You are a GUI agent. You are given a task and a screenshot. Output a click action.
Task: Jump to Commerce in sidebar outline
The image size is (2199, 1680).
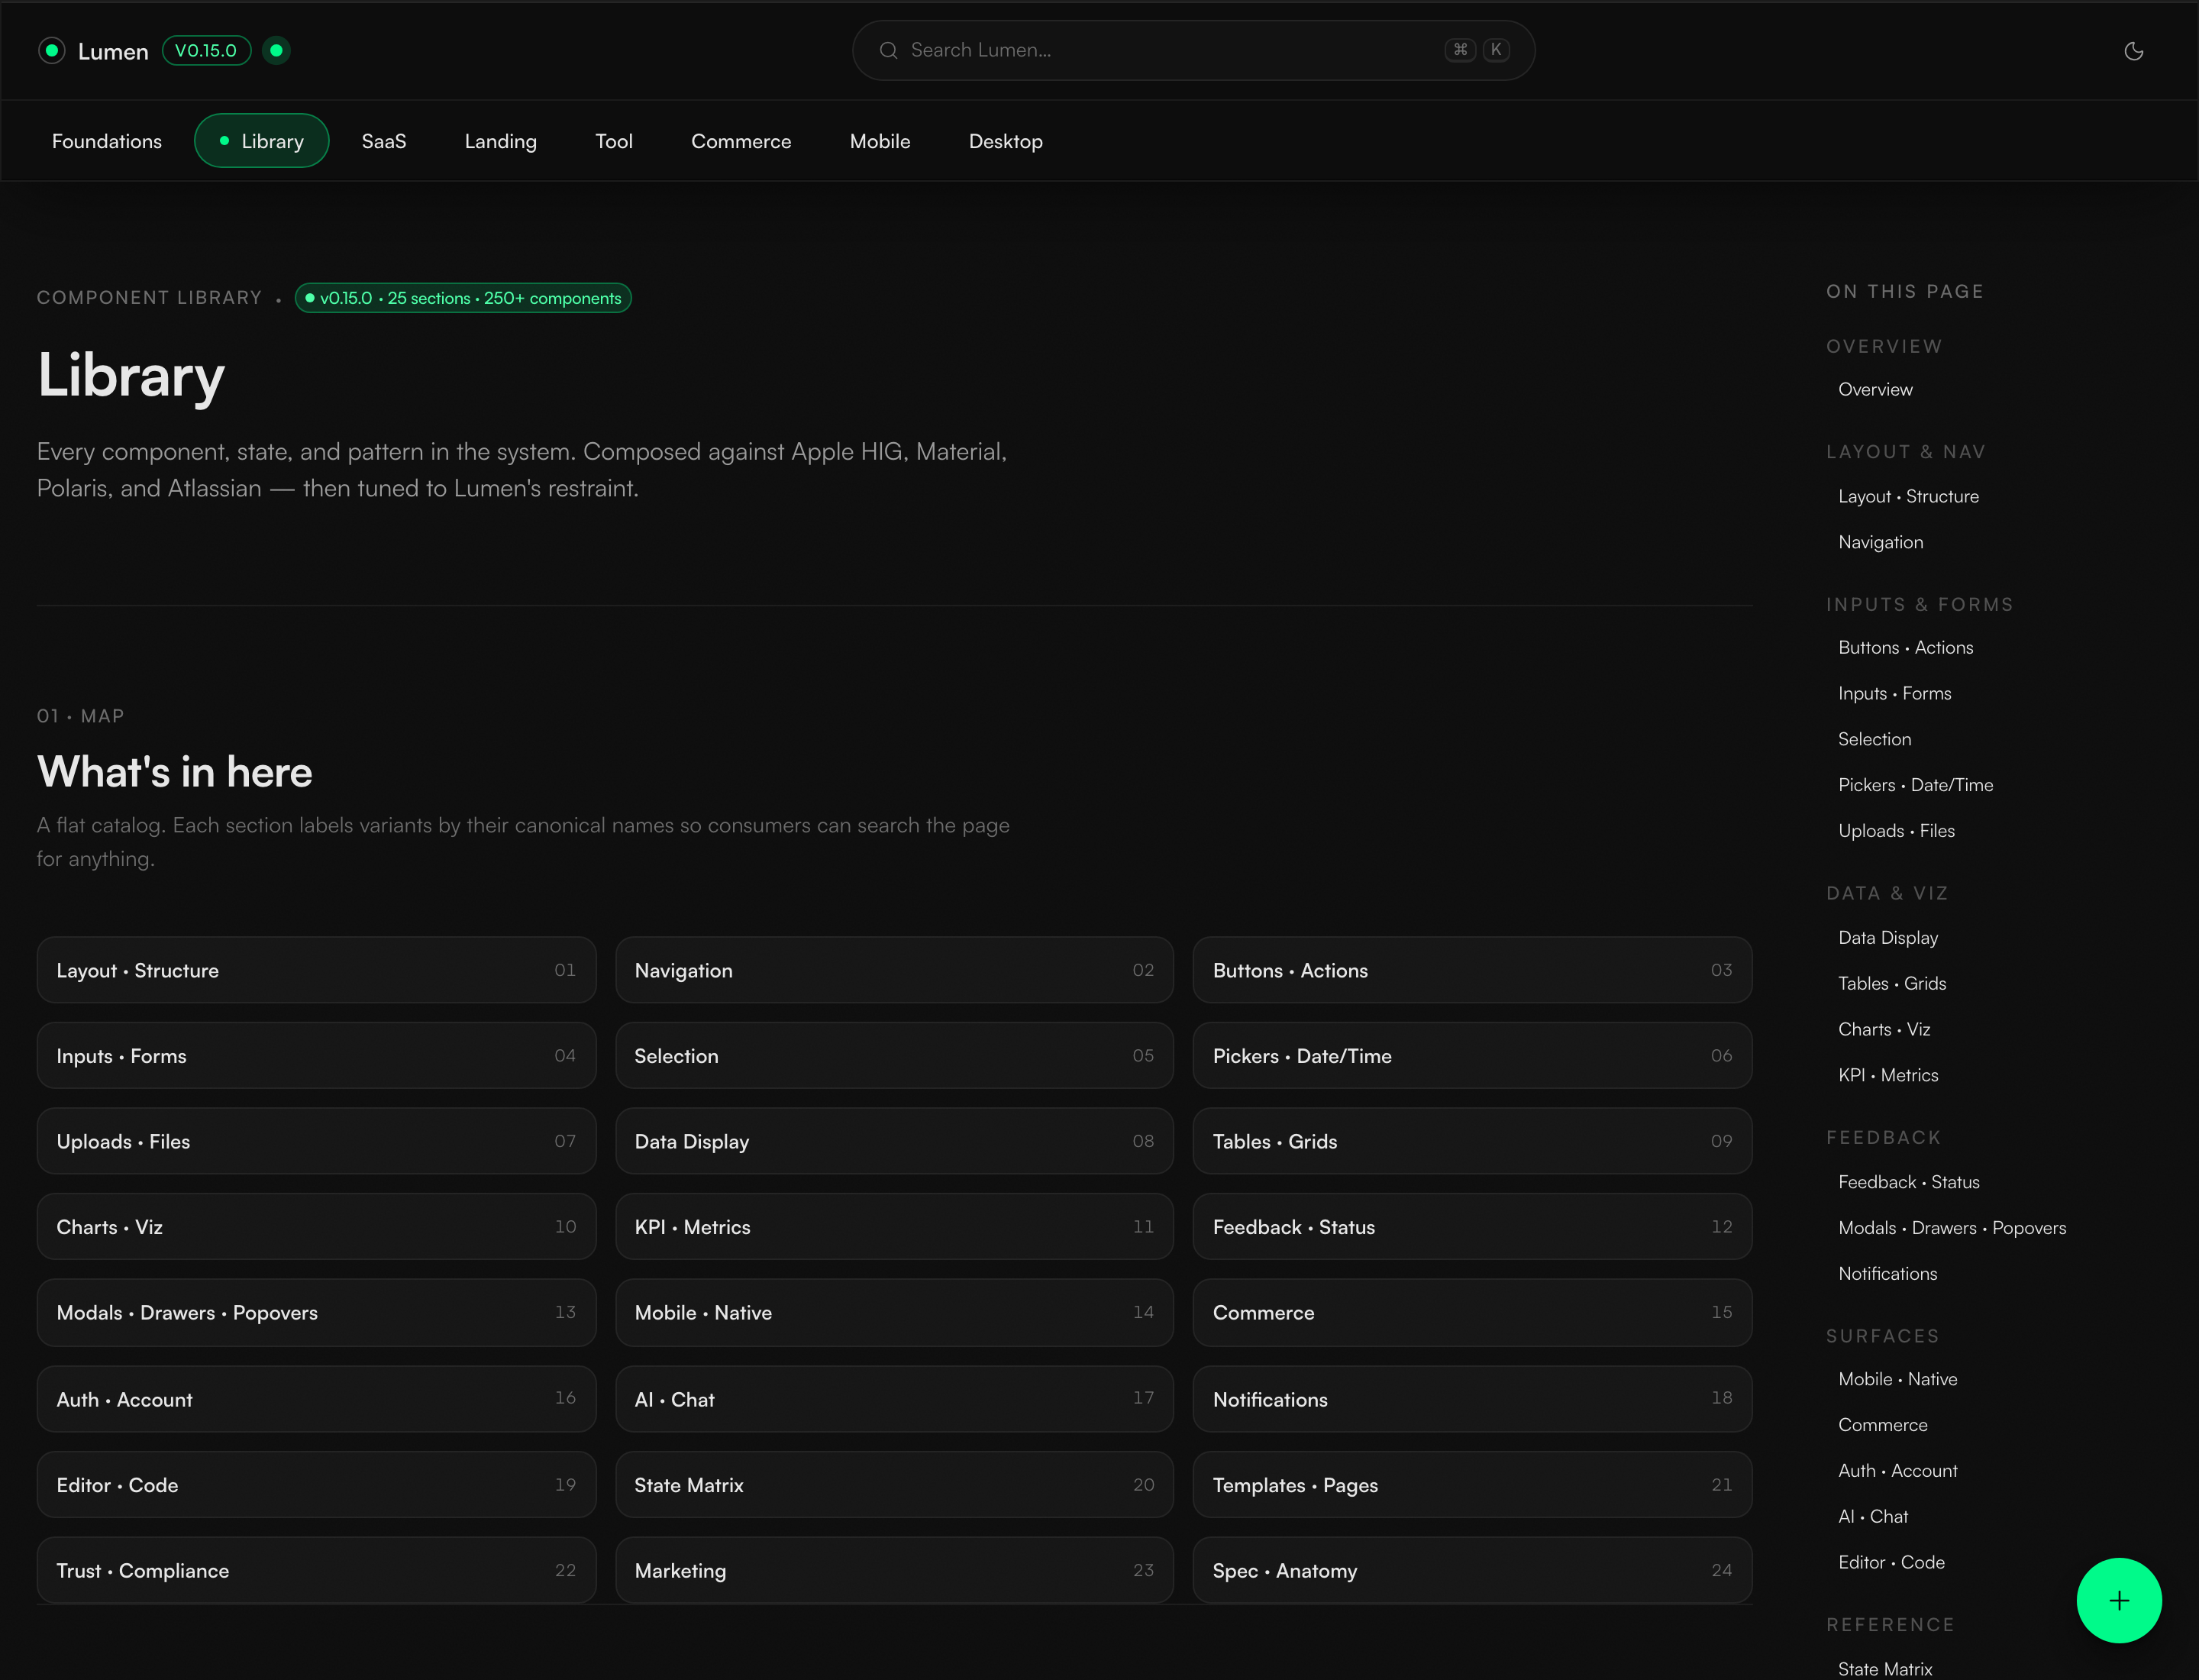pos(1882,1425)
